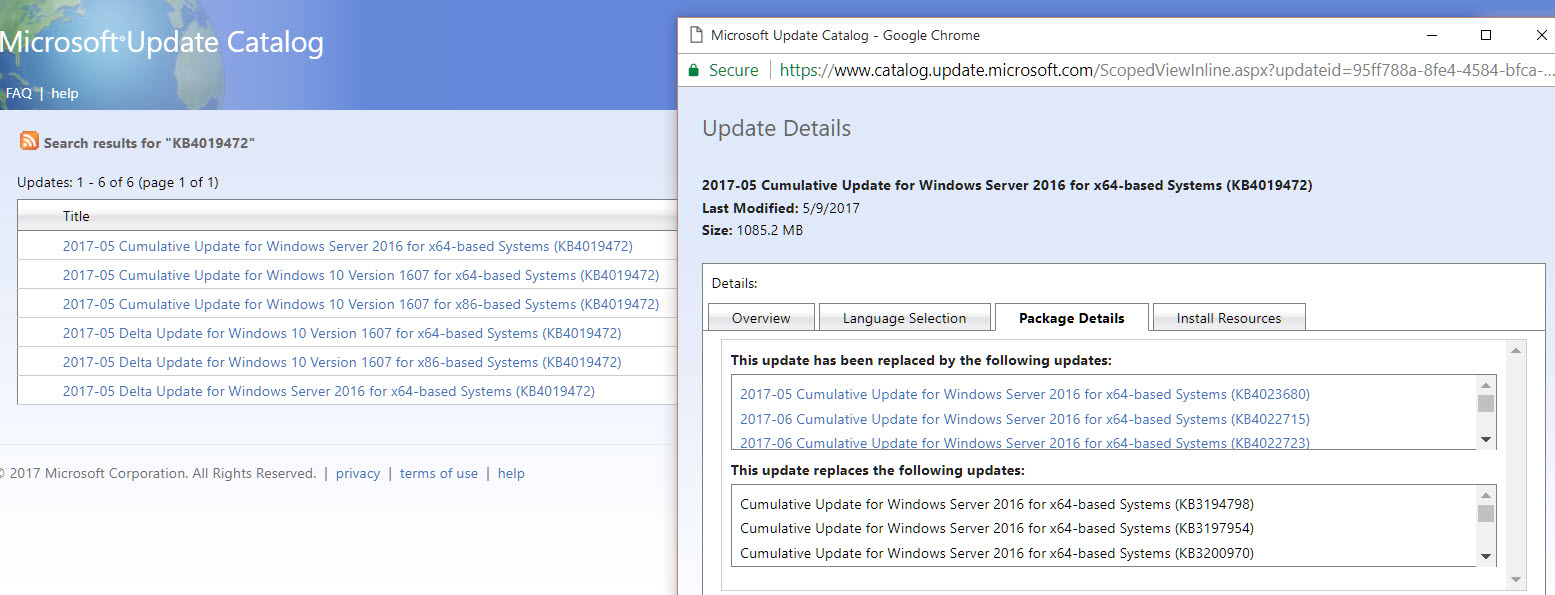Click up arrow of replaces list scrollbar
This screenshot has width=1555, height=595.
pyautogui.click(x=1486, y=495)
